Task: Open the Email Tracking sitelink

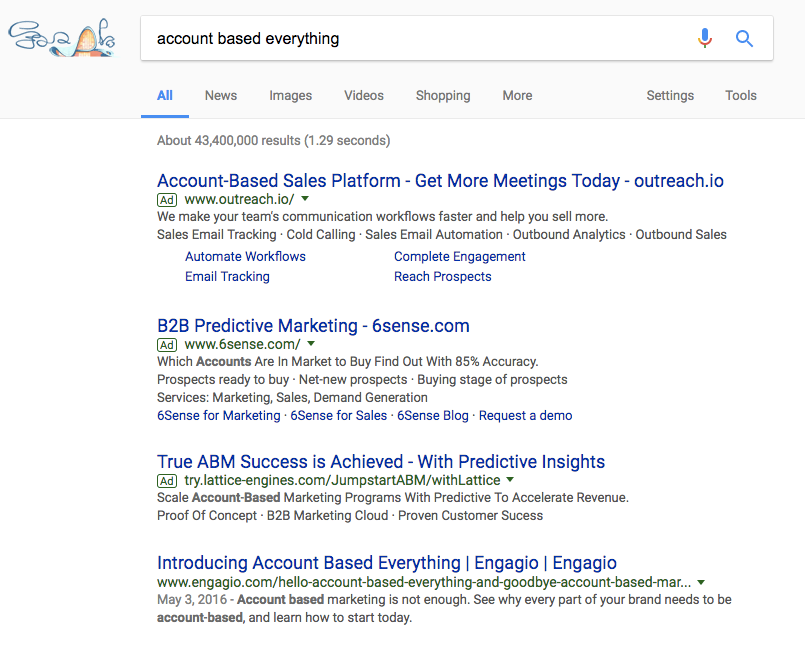Action: pos(227,276)
